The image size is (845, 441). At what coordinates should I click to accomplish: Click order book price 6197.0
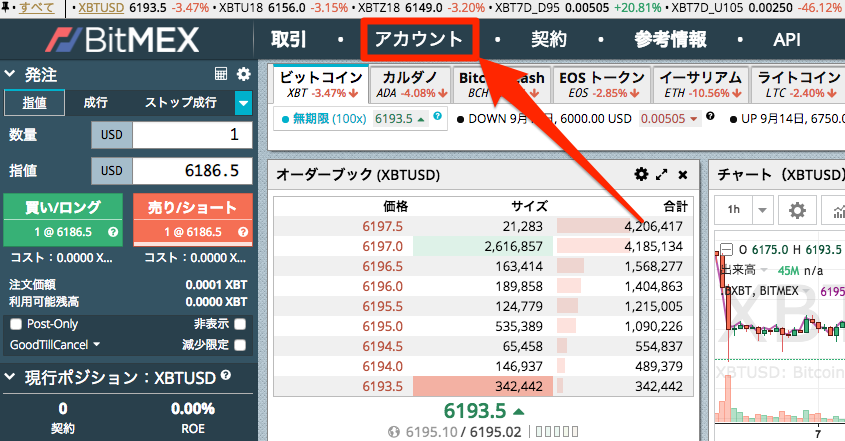382,246
